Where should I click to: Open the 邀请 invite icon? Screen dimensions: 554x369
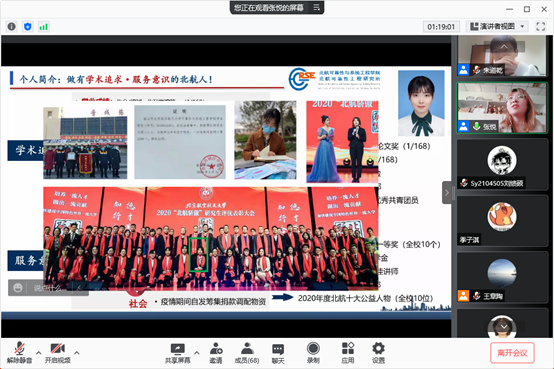(216, 353)
